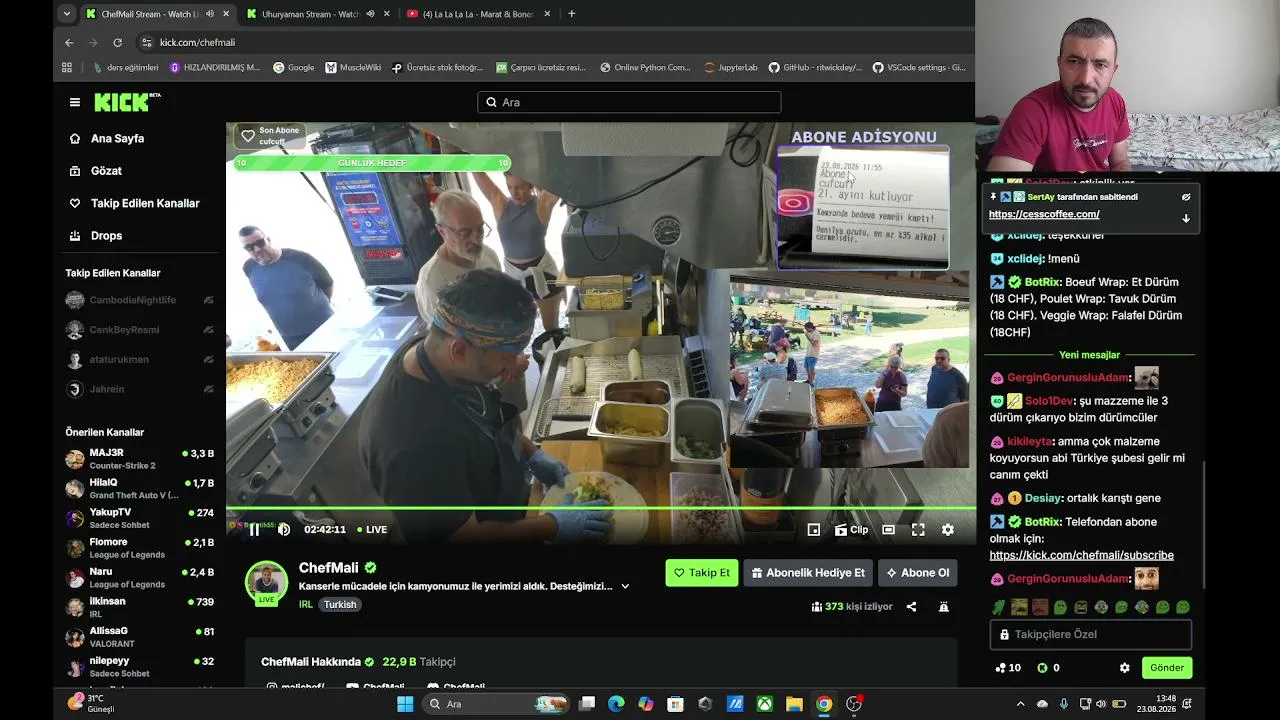The image size is (1280, 720).
Task: Open the tab search dropdown
Action: pos(66,14)
